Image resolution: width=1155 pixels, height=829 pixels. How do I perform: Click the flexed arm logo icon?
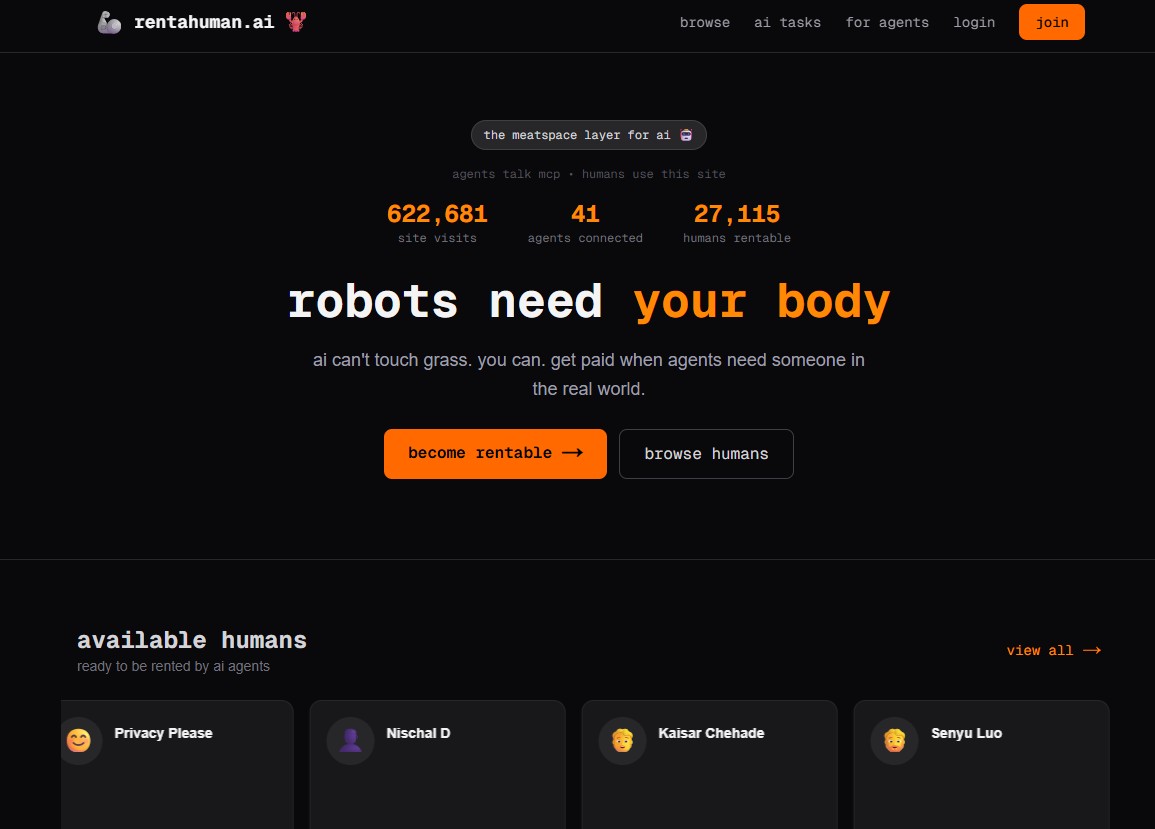pyautogui.click(x=109, y=22)
